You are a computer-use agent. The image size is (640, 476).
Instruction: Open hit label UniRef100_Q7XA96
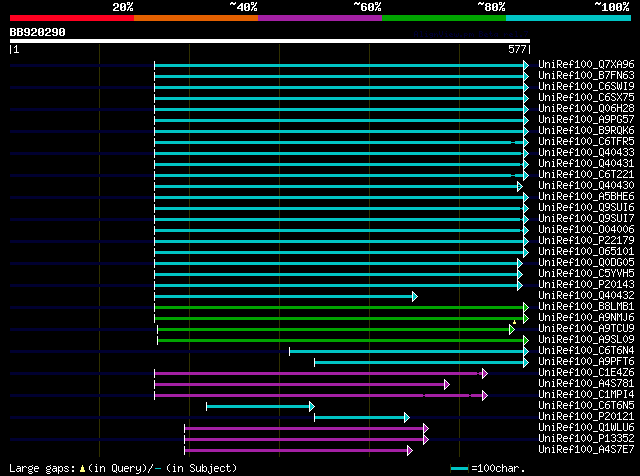pos(586,65)
